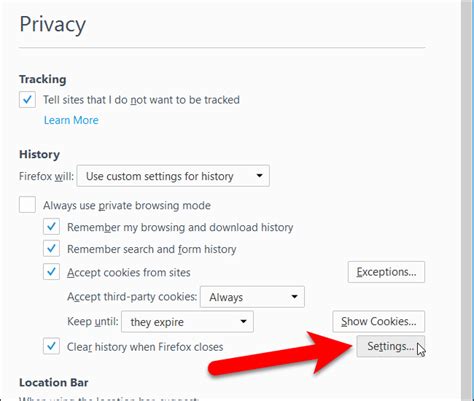
Task: Open Settings... for clearing history
Action: [x=391, y=346]
